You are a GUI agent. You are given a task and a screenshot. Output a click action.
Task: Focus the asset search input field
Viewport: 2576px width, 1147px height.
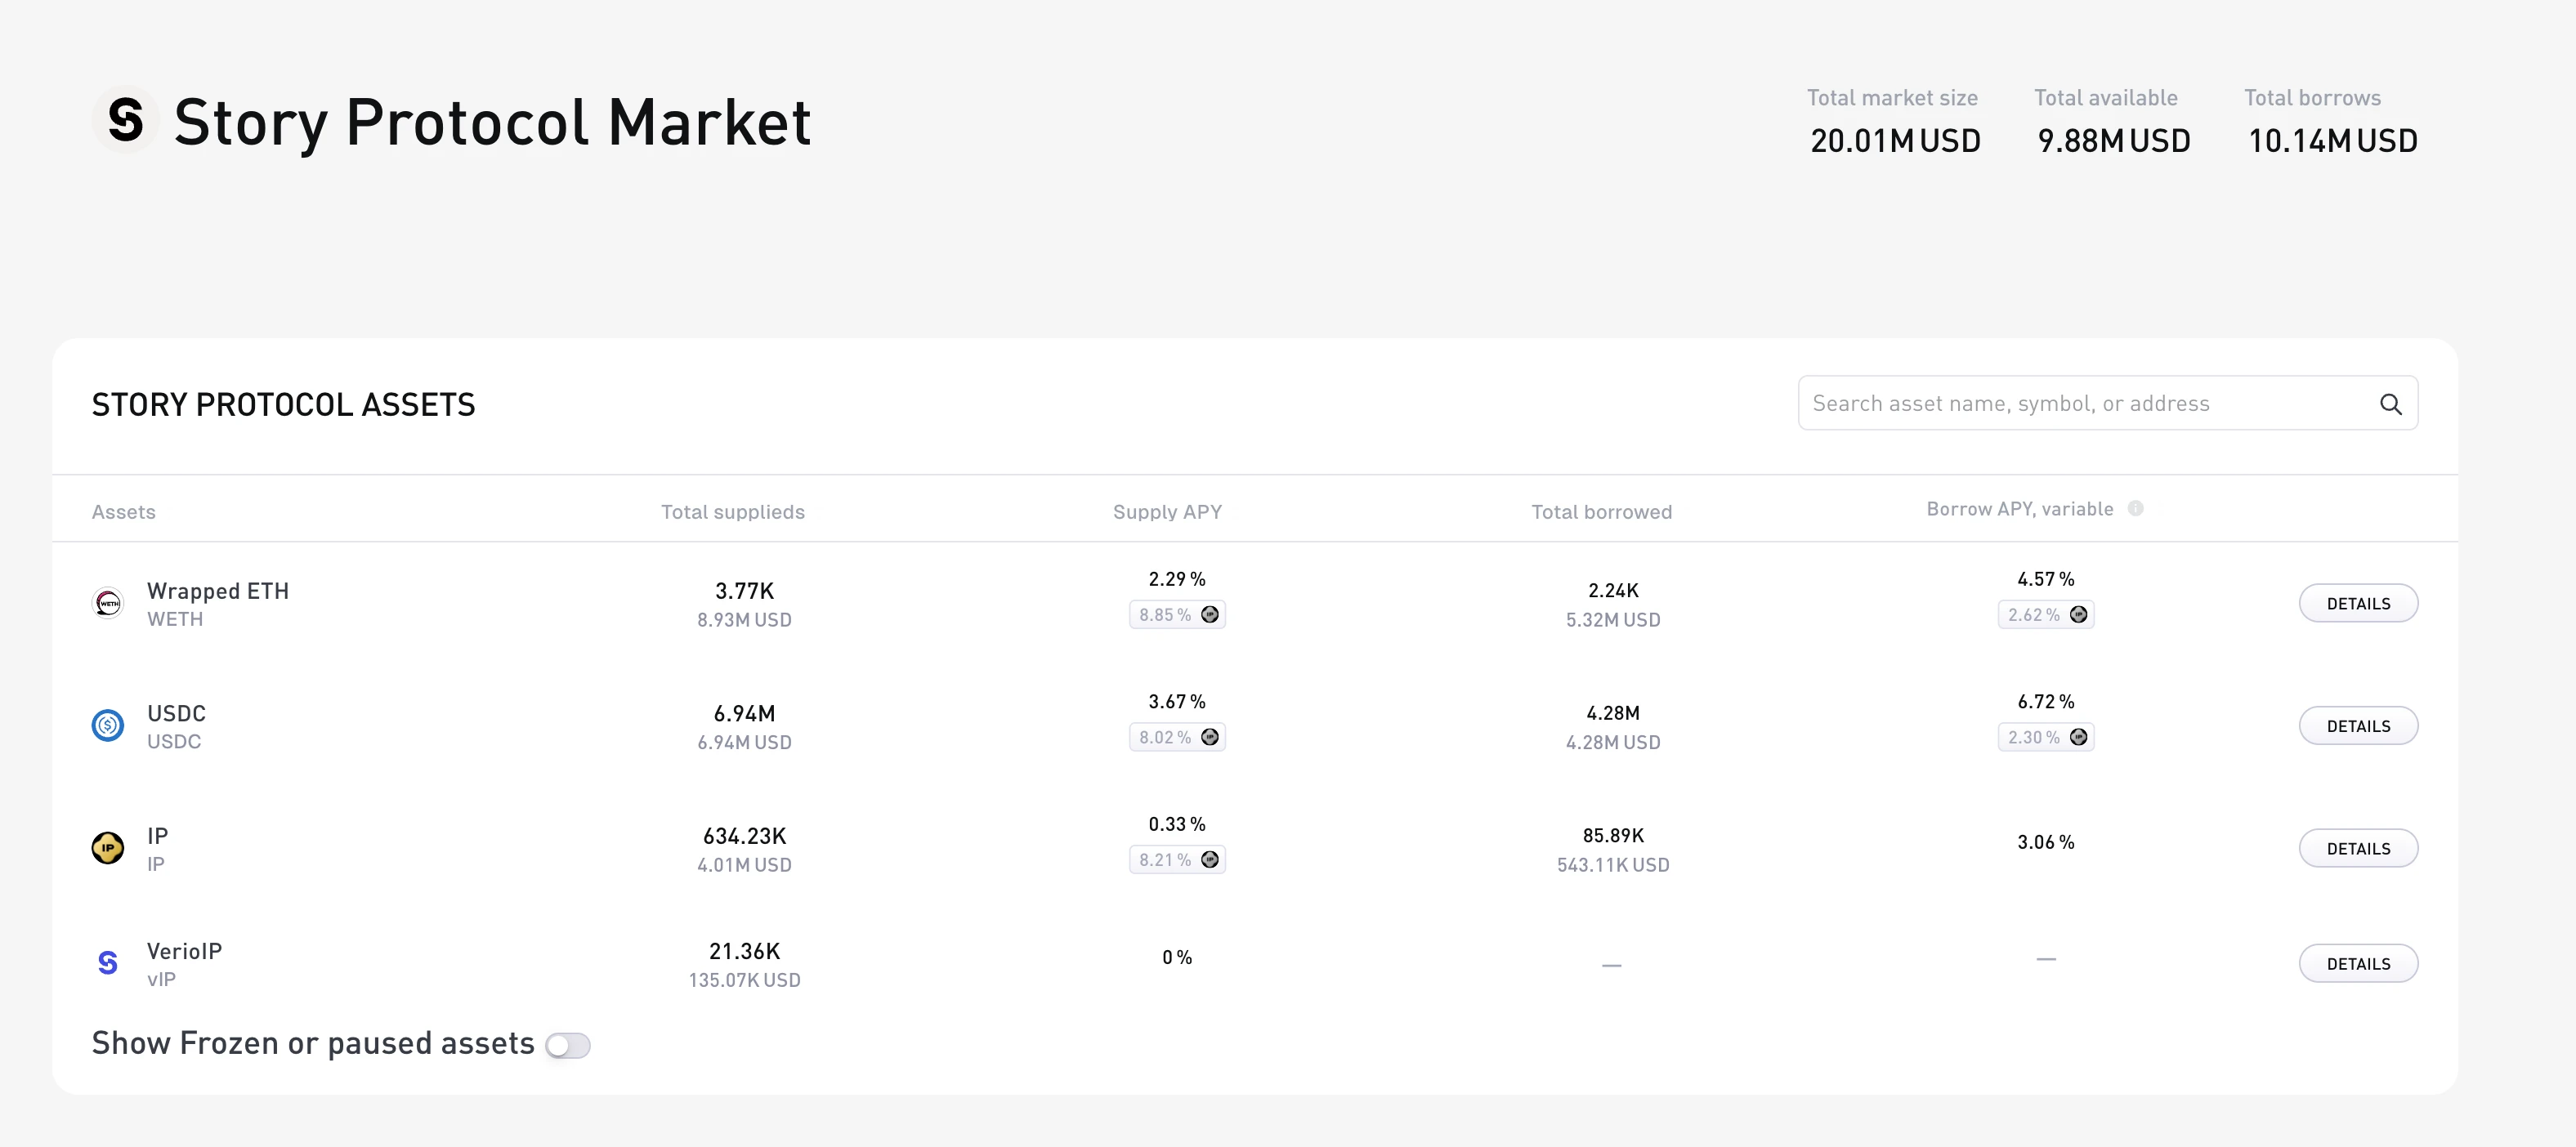pyautogui.click(x=2080, y=403)
